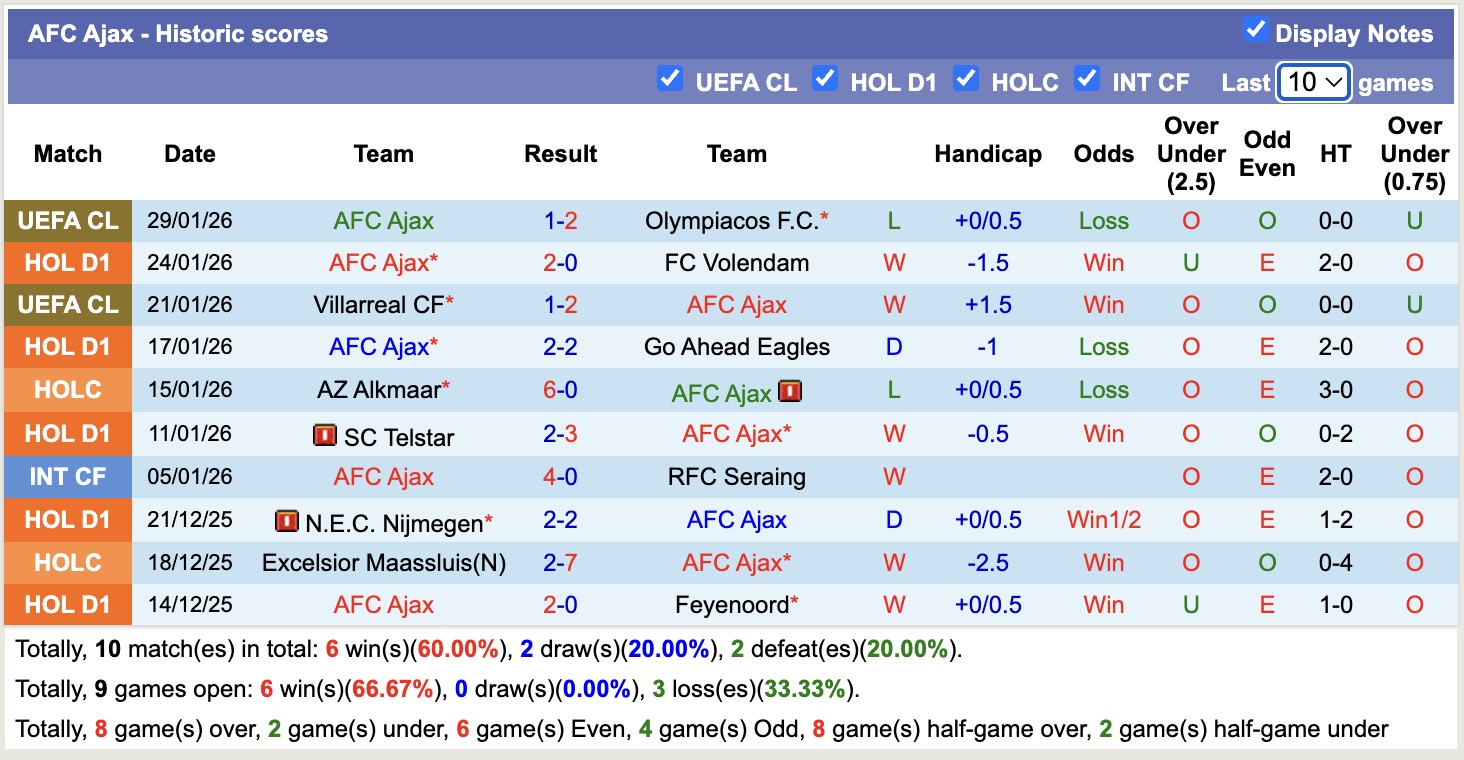Click the HOLC badge on the 18/12/25 row
The height and width of the screenshot is (760, 1464).
(x=67, y=562)
